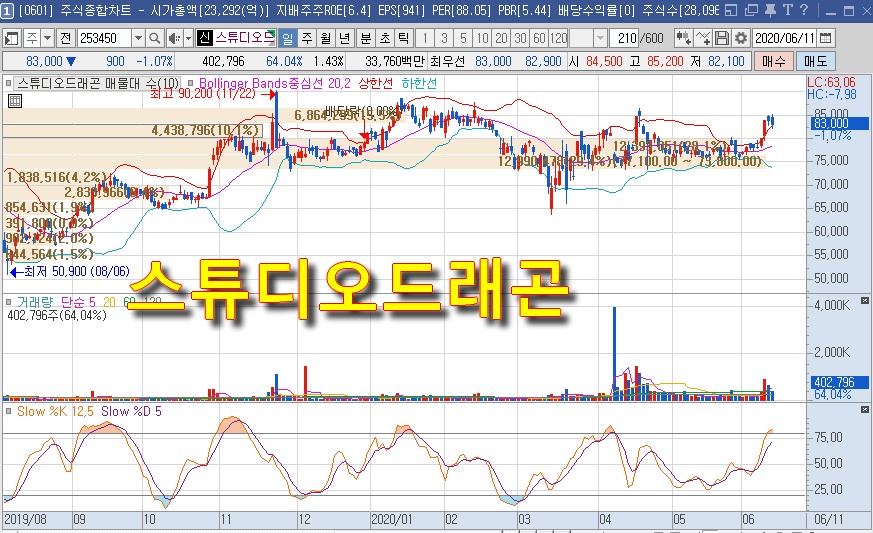The width and height of the screenshot is (873, 533).
Task: Close the volume panel with its X
Action: (x=865, y=301)
